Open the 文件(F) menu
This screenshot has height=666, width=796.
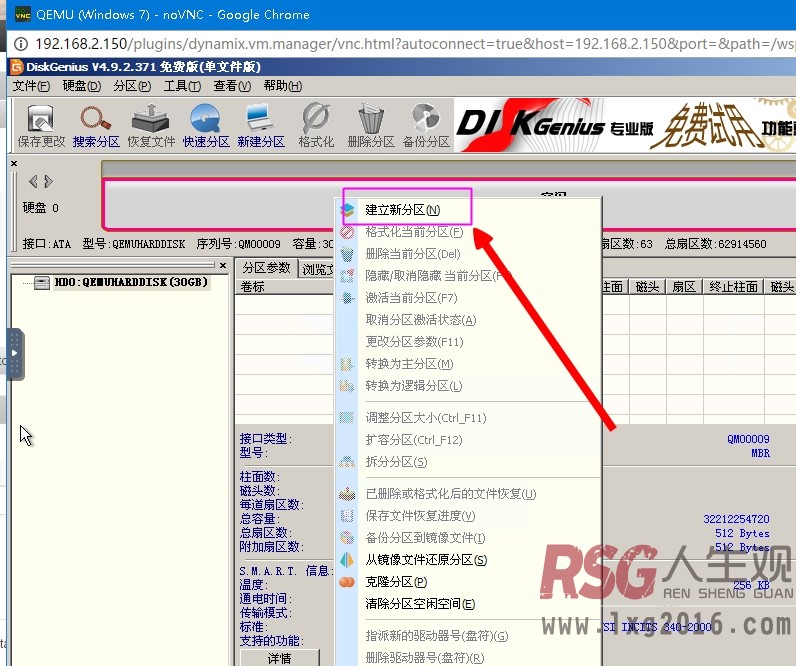31,86
